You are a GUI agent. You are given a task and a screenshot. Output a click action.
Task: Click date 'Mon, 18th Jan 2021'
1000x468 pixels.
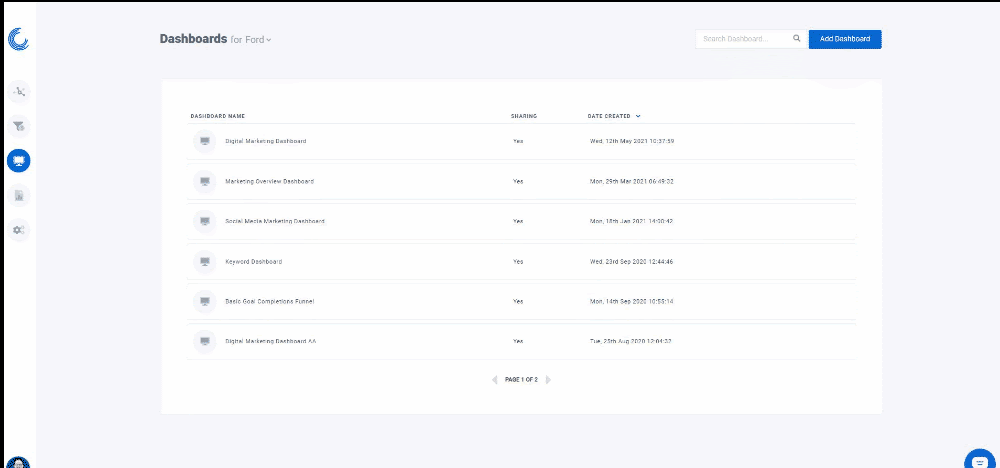point(631,221)
